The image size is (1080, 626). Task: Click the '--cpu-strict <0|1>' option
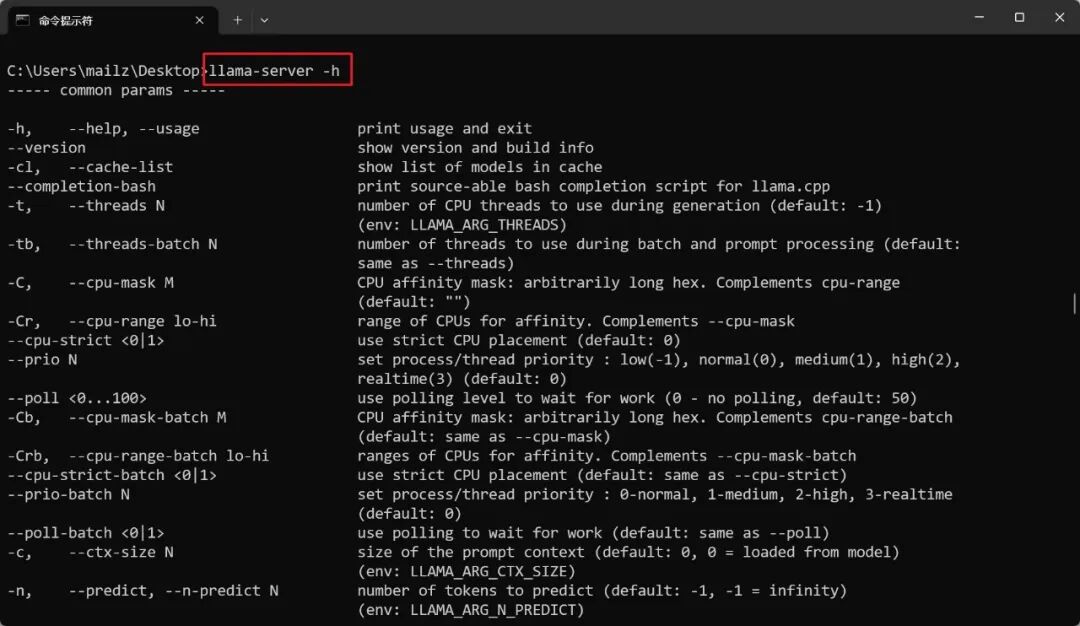85,340
